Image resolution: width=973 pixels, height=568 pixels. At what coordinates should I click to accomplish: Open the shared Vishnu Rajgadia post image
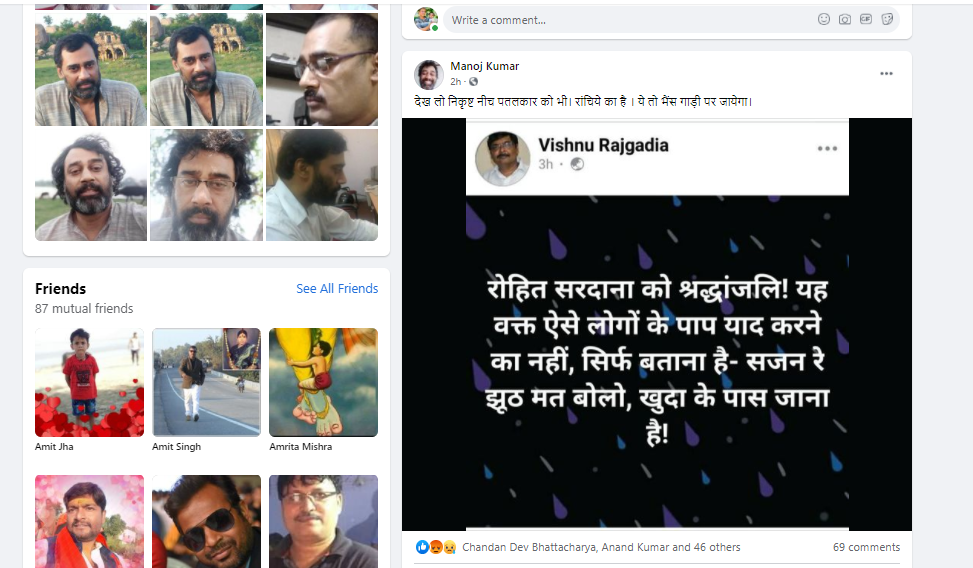coord(657,324)
